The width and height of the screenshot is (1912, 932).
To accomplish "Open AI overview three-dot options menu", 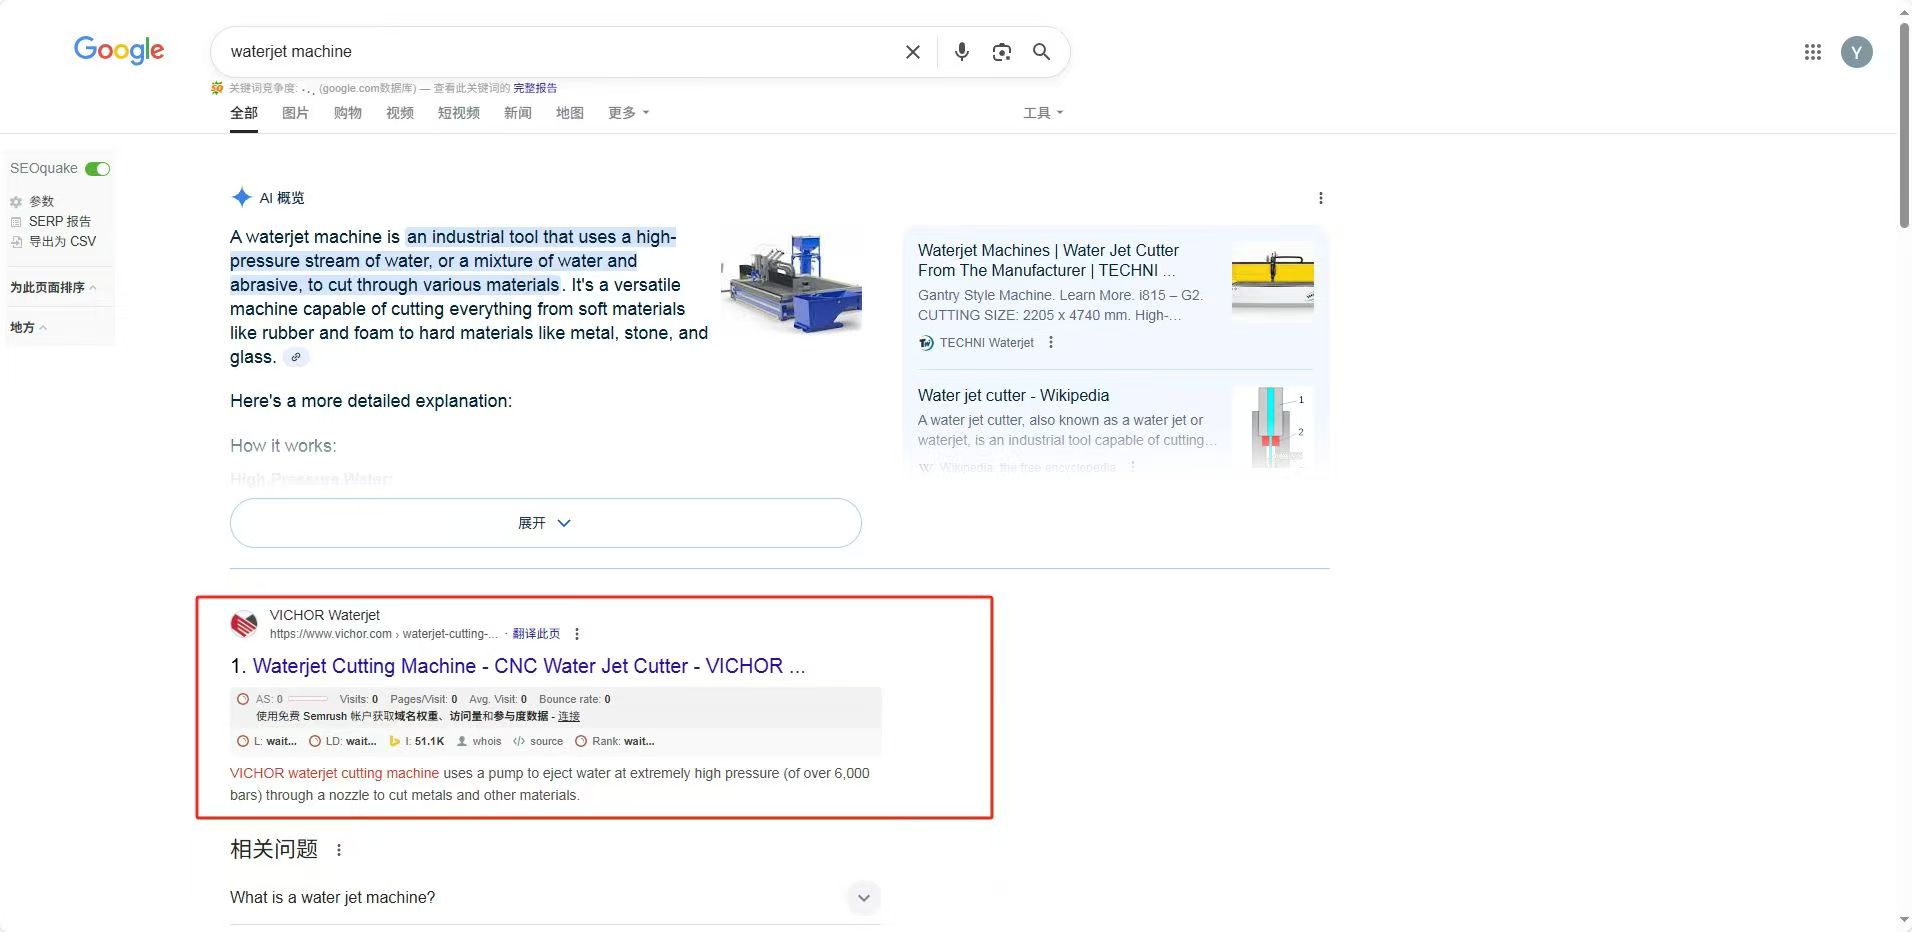I will [1320, 198].
